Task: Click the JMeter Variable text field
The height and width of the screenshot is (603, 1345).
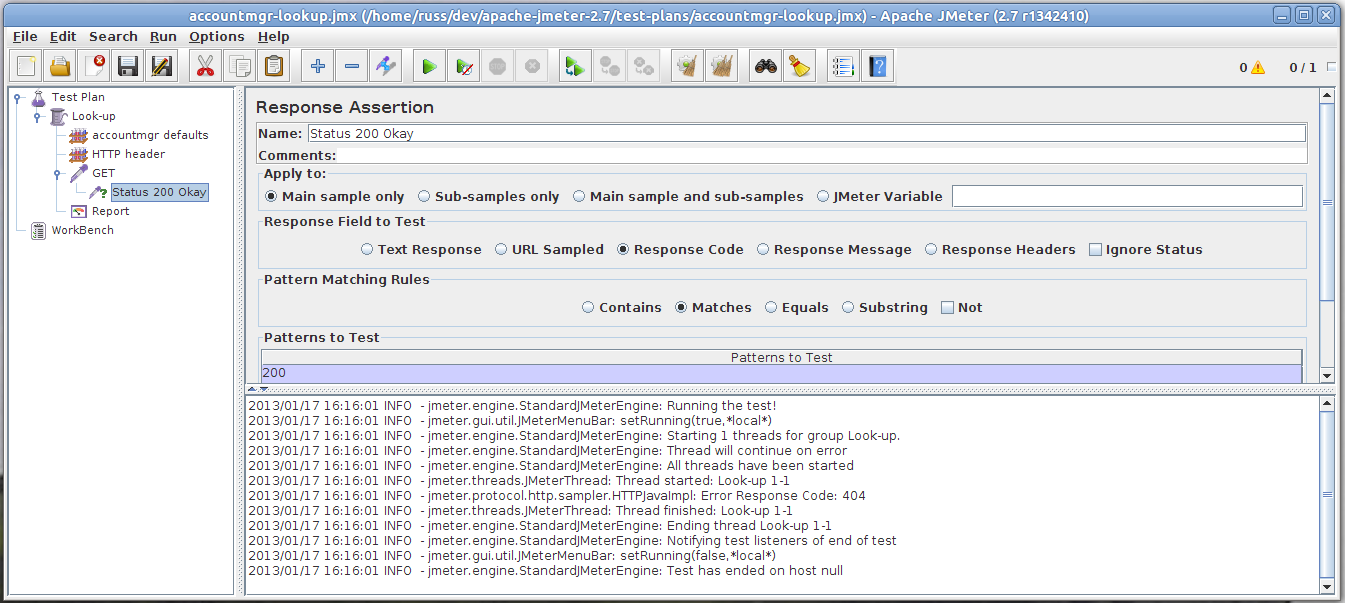Action: (1127, 197)
